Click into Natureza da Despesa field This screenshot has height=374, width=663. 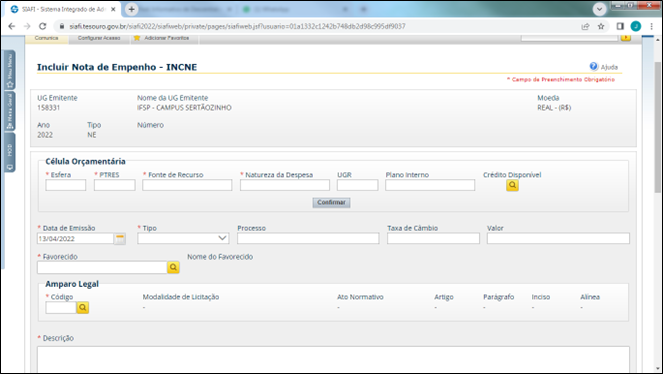pos(285,185)
